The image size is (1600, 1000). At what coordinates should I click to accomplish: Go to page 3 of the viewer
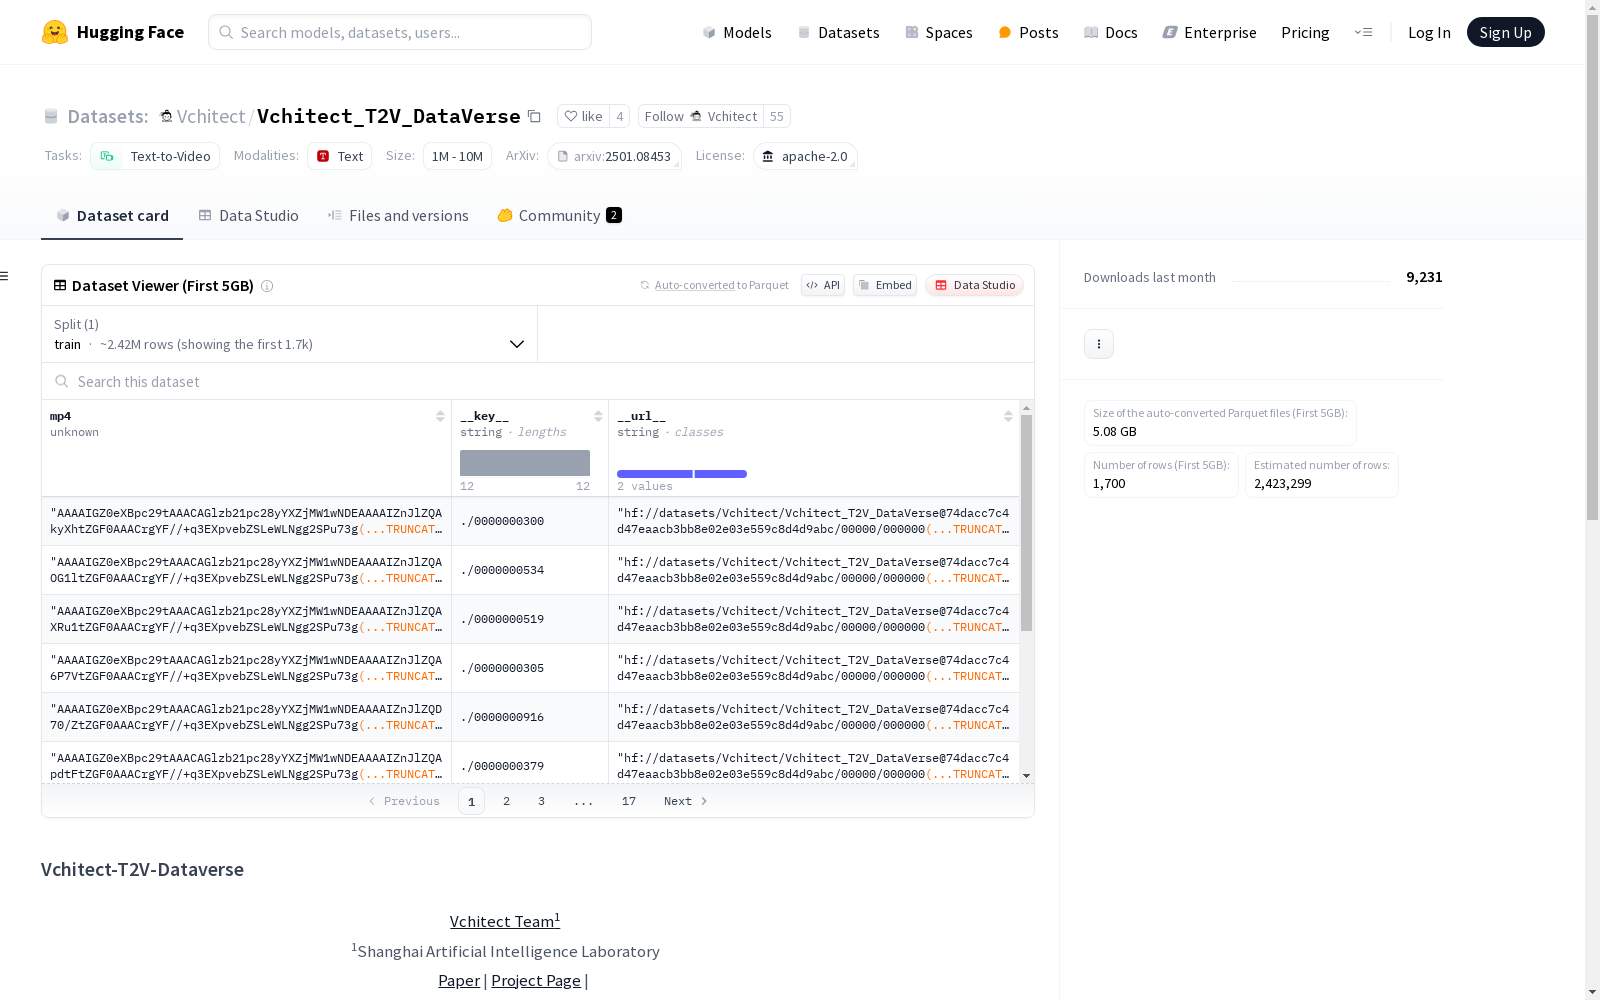tap(542, 801)
